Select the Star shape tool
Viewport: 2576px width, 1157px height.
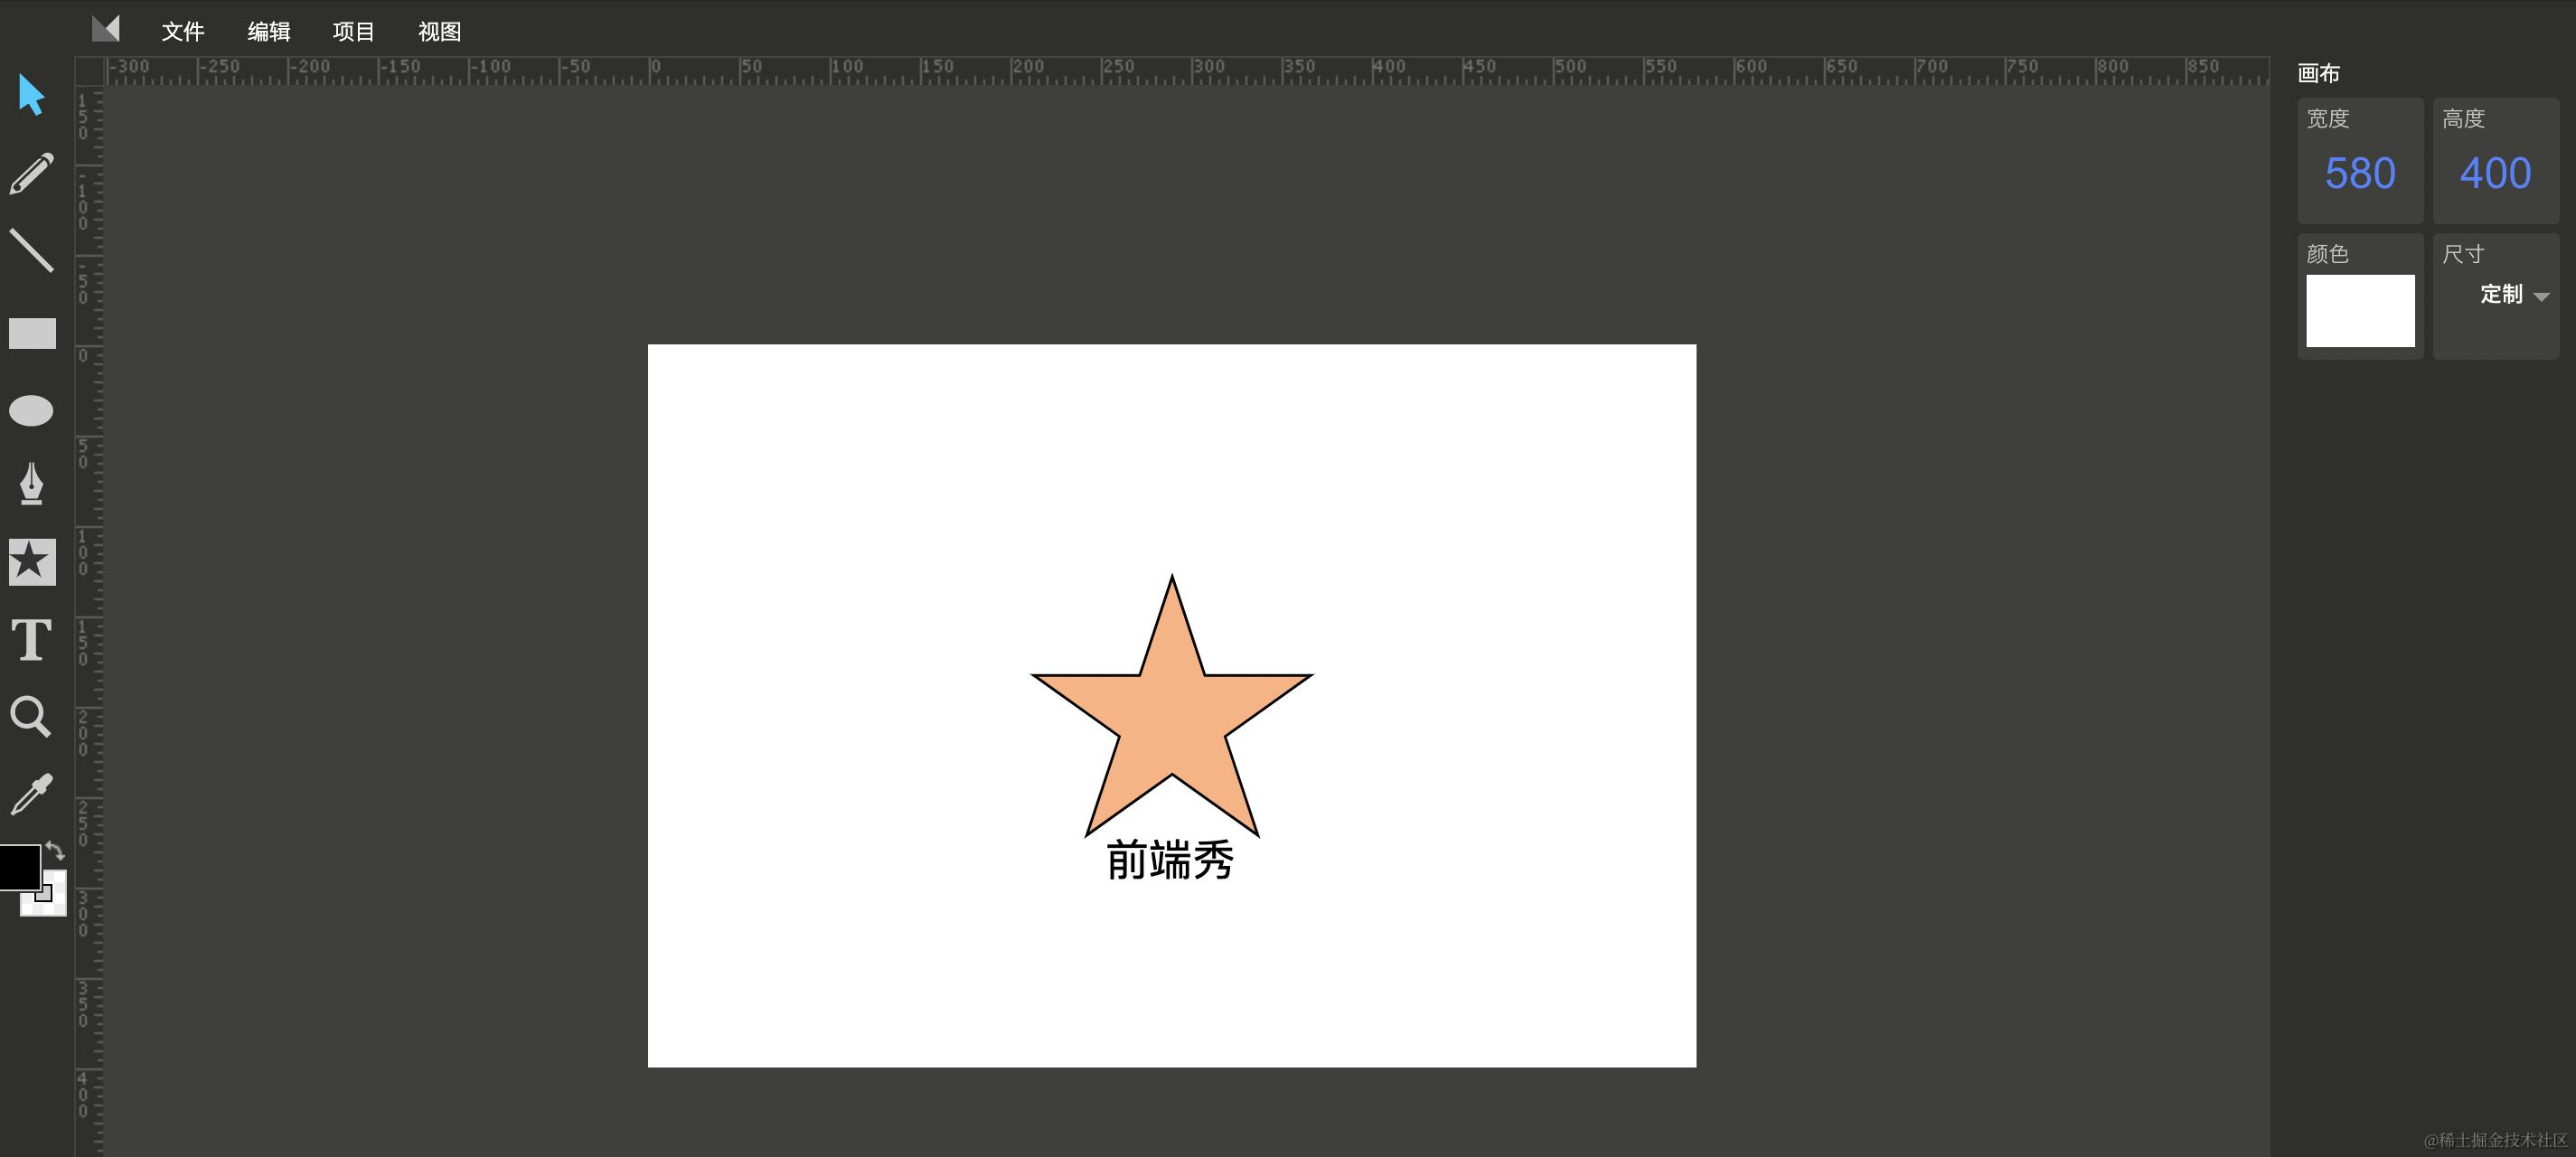coord(32,562)
